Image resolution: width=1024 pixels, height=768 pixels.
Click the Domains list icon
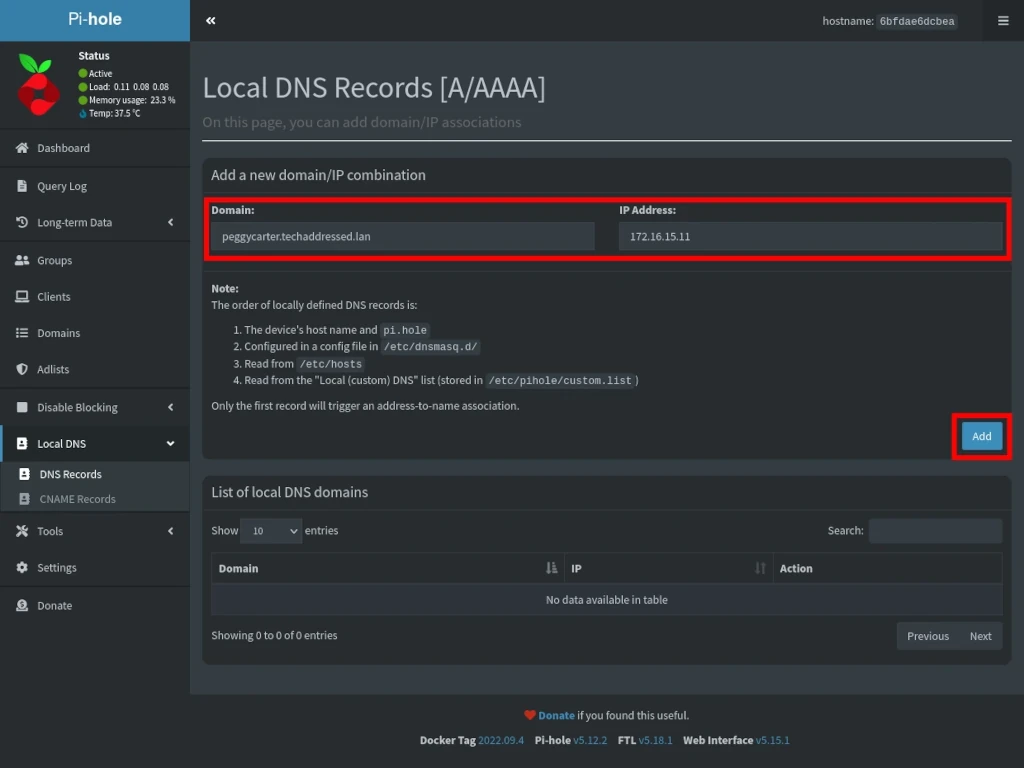coord(22,332)
